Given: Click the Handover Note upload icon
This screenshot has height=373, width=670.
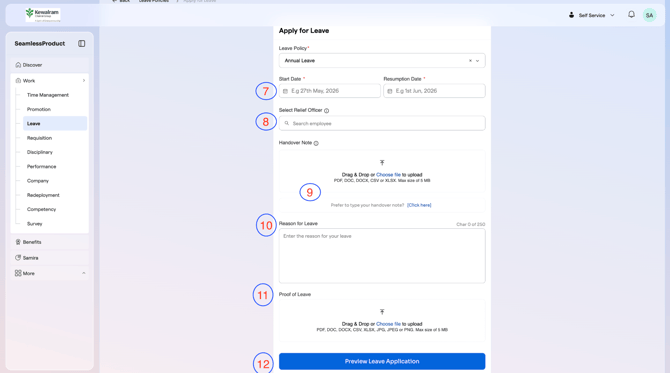Looking at the screenshot, I should 382,163.
